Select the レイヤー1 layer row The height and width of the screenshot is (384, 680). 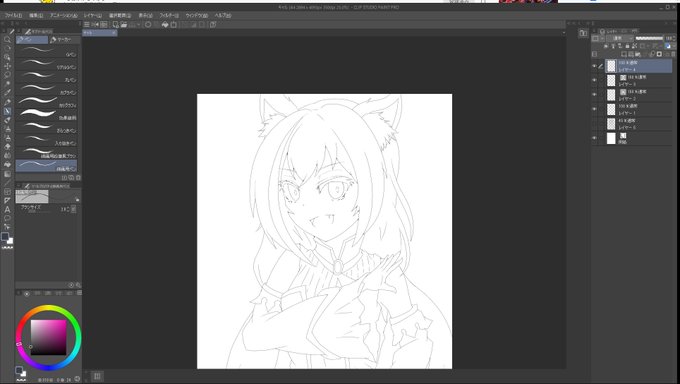click(638, 109)
